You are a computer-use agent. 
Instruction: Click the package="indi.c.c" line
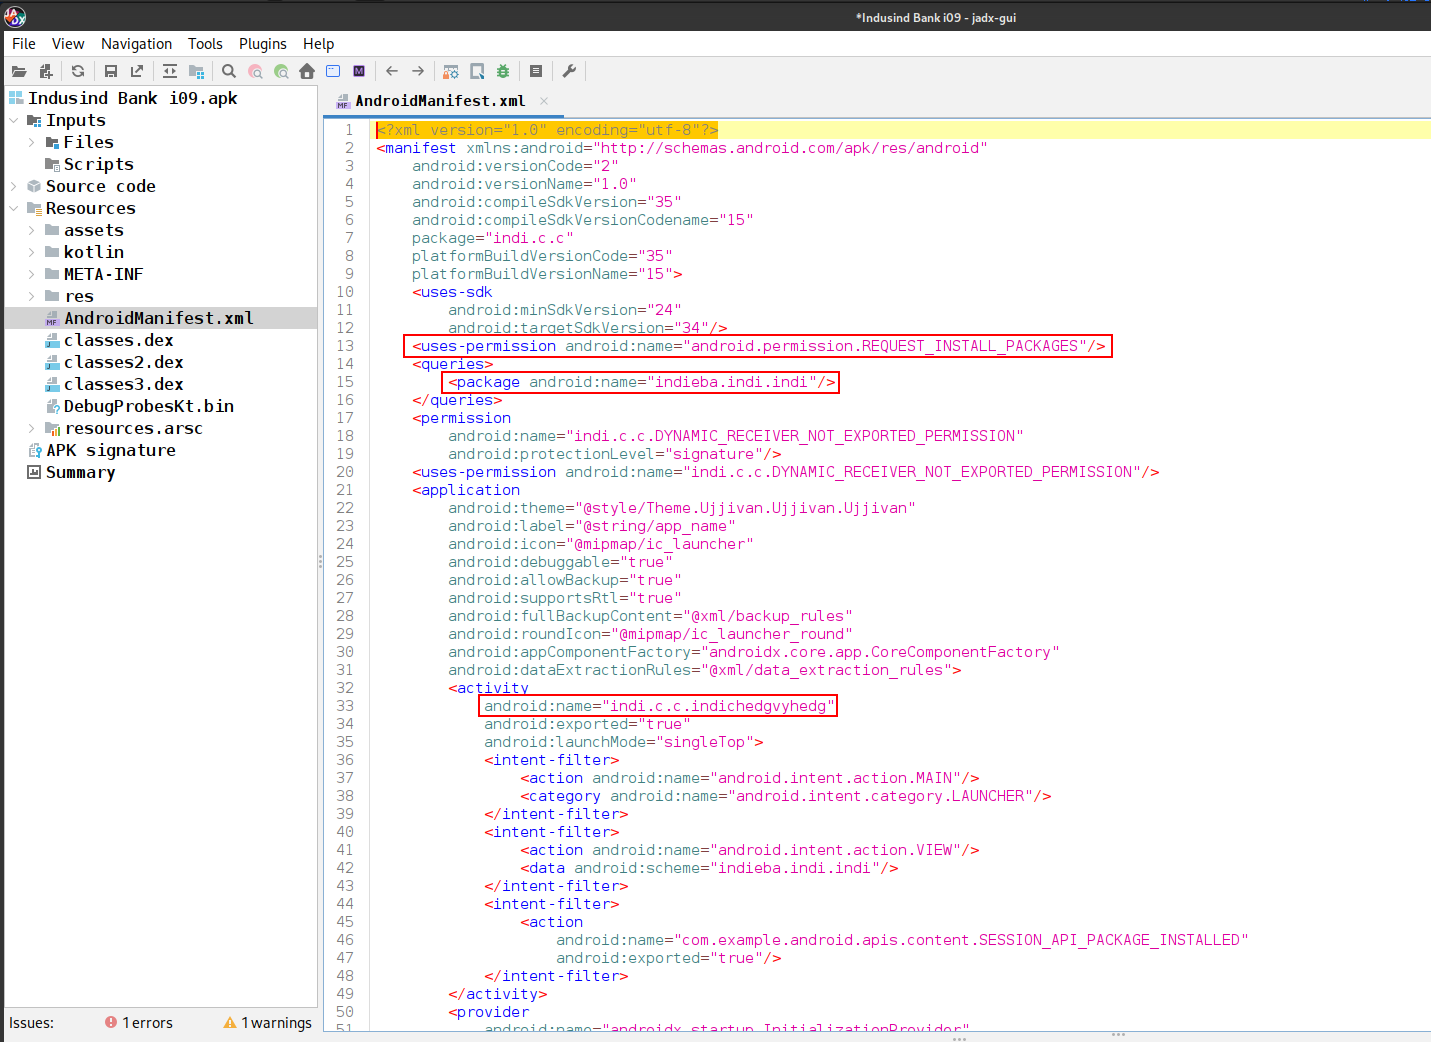493,238
